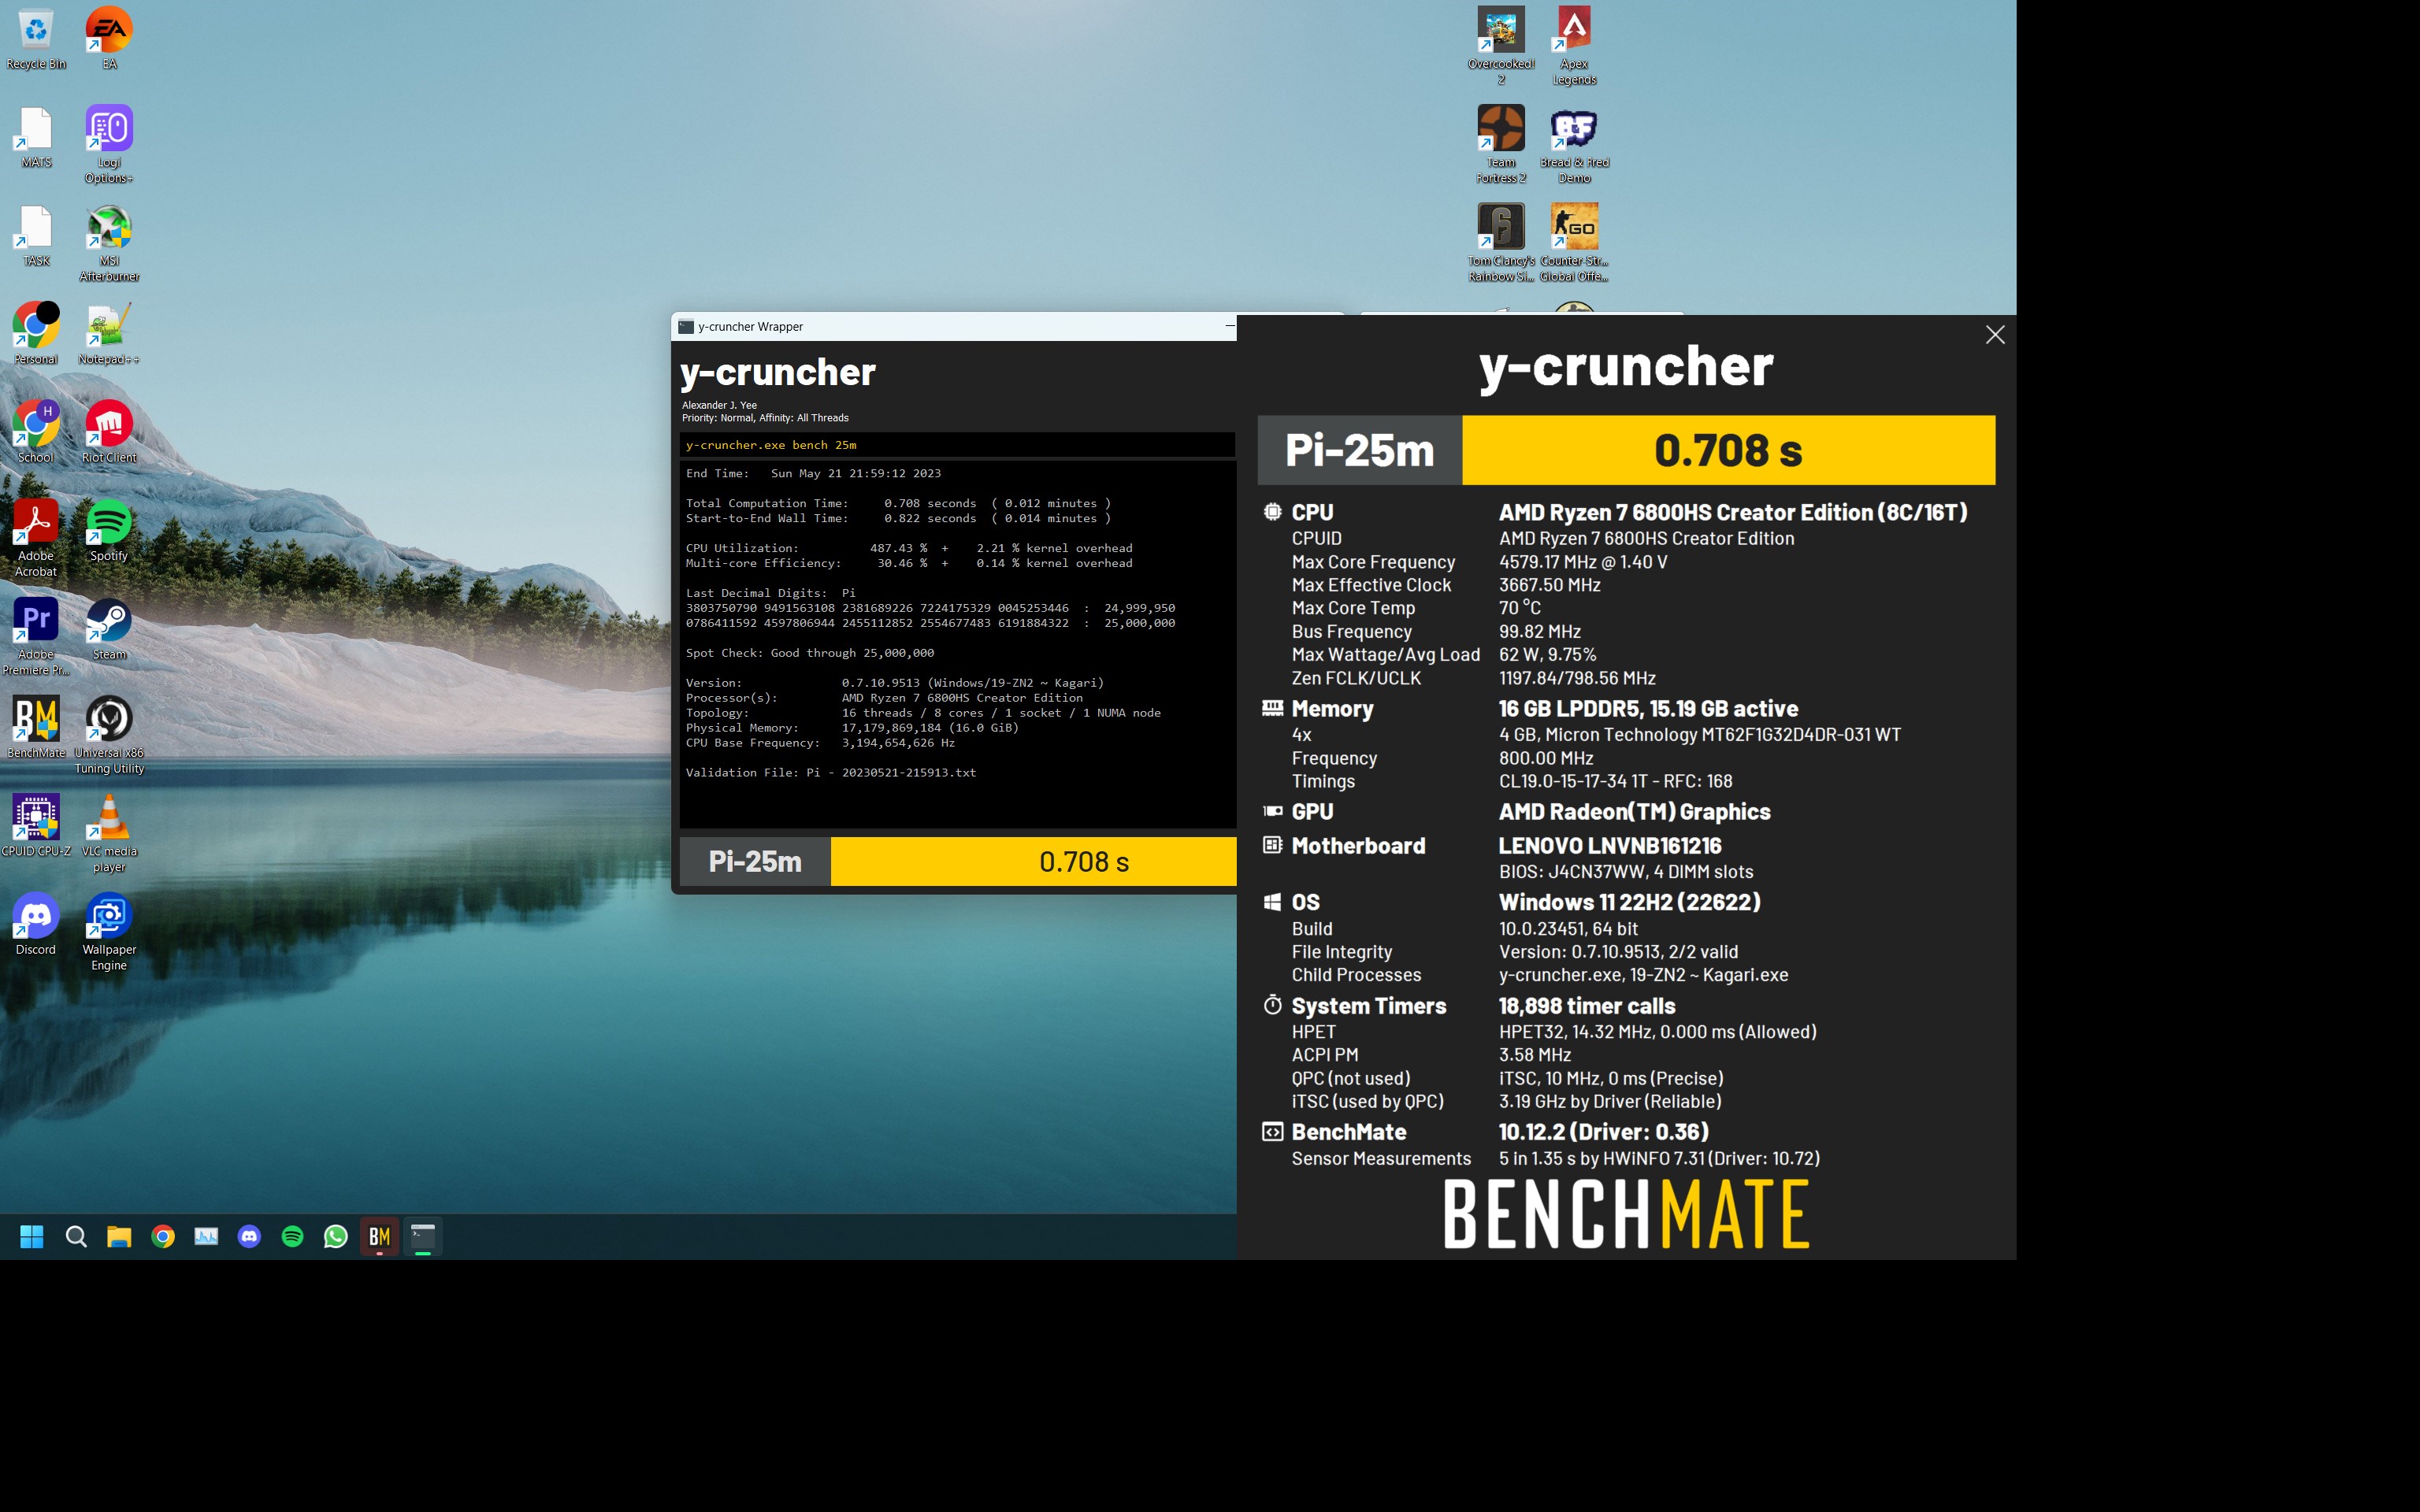Switch to the terminal taskbar window
The width and height of the screenshot is (2420, 1512).
pyautogui.click(x=423, y=1237)
